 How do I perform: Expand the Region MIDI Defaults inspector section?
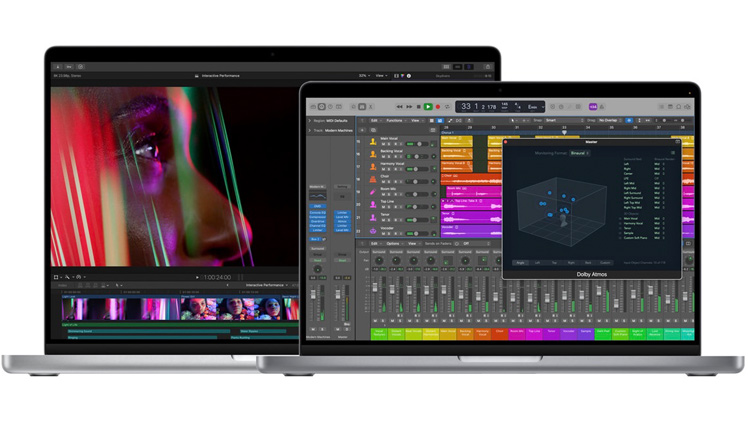[x=309, y=120]
